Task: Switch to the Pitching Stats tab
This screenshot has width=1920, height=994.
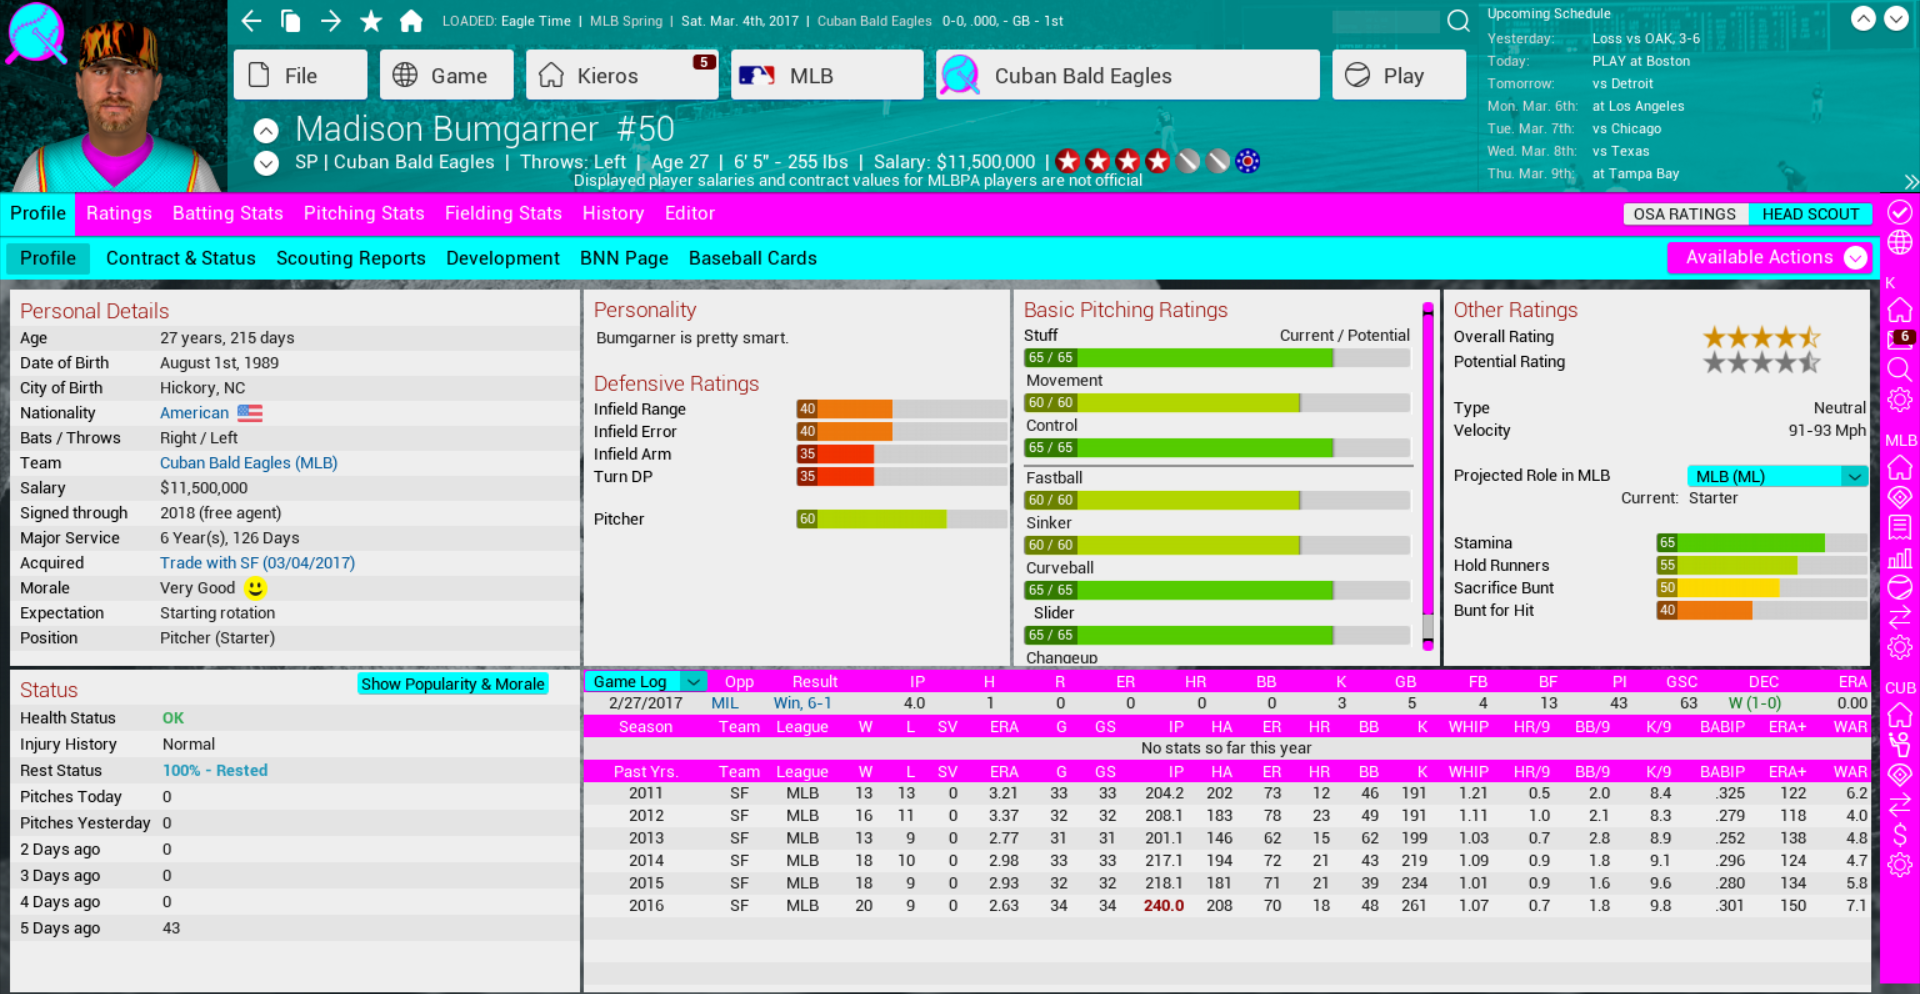Action: tap(364, 213)
